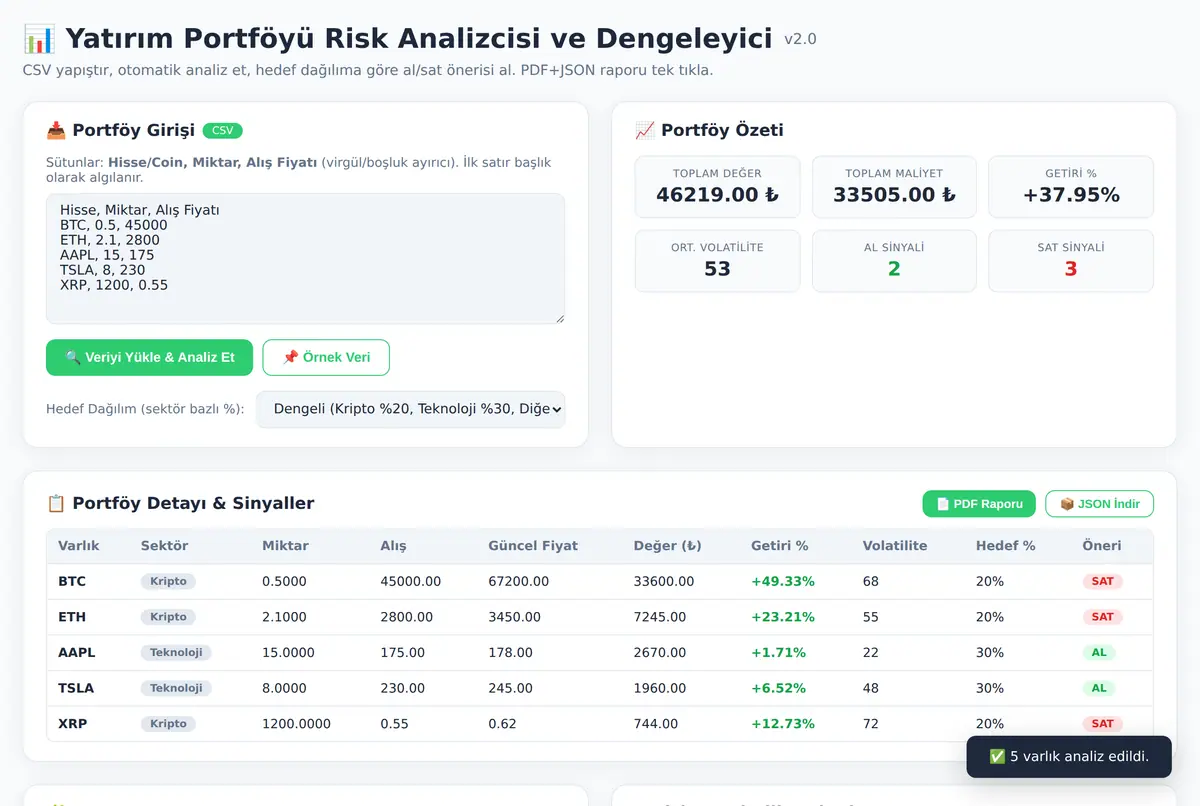1200x806 pixels.
Task: Click the SAT badge in BTC row
Action: 1102,581
